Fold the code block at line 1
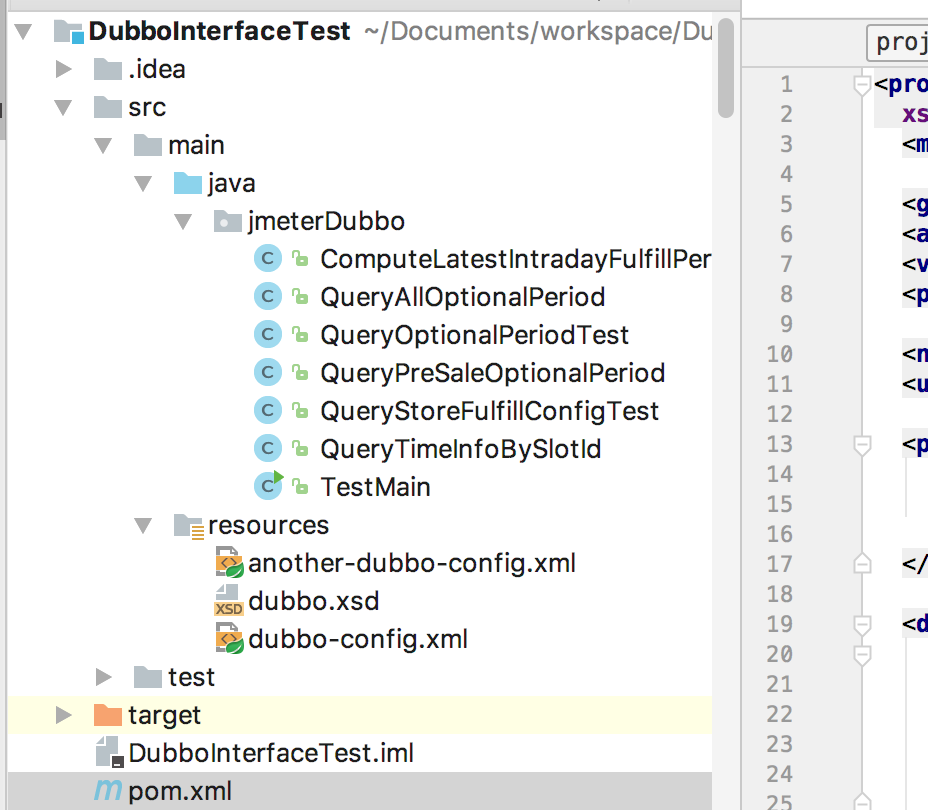 pos(862,85)
